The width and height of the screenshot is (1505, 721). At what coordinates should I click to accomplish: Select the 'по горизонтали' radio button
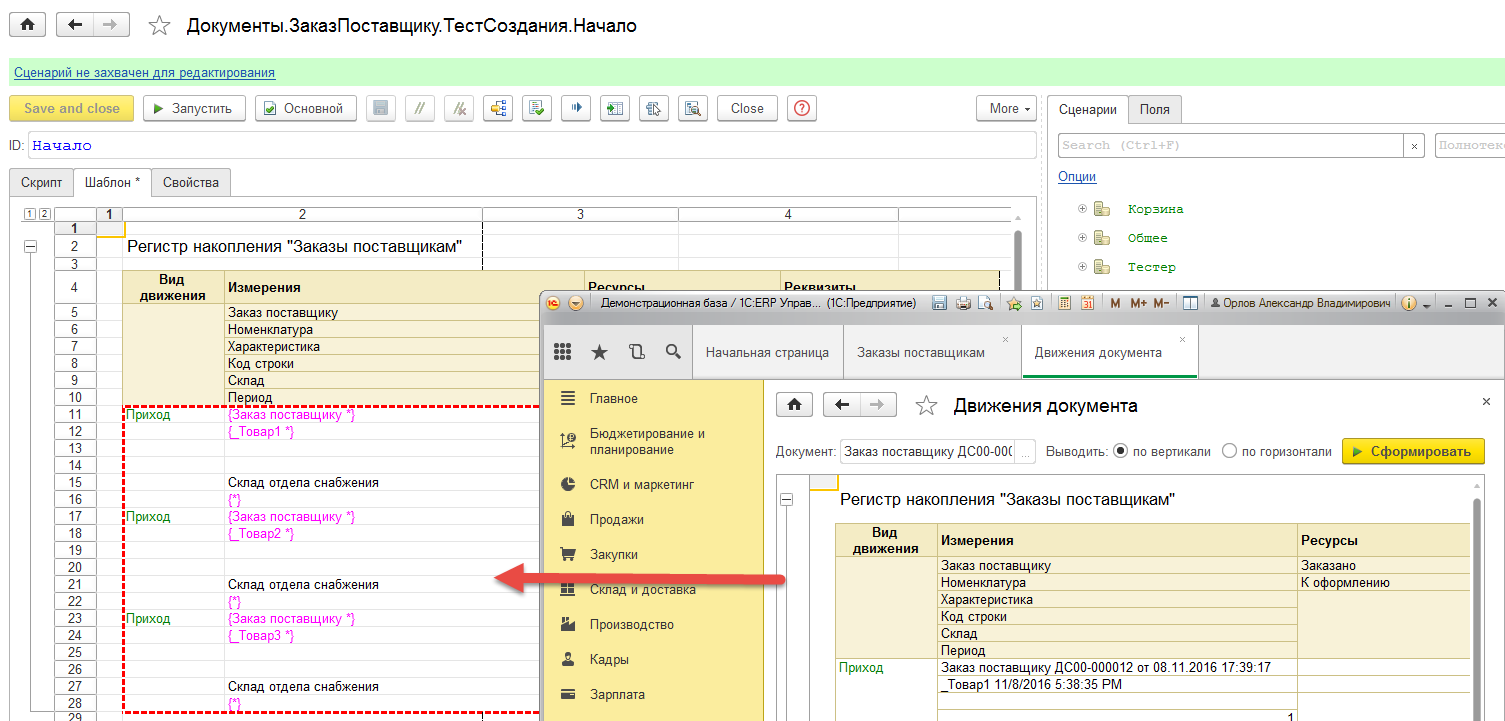[x=1229, y=451]
